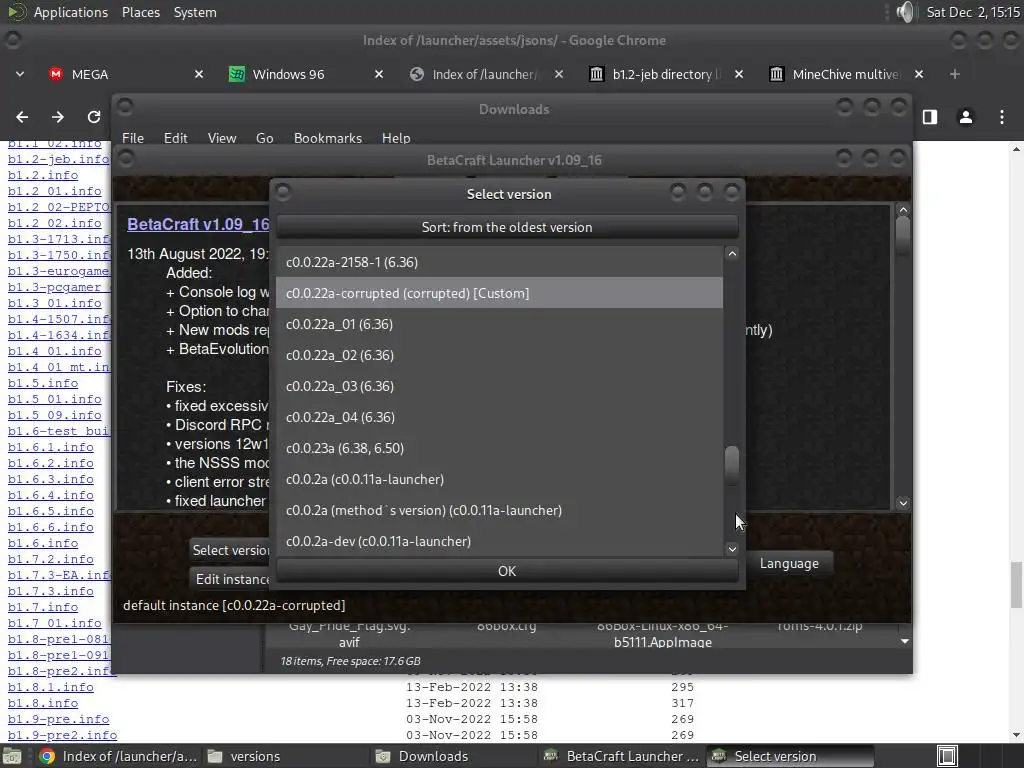The image size is (1024, 768).
Task: Open BetaCraft v1.09_16 changelog link
Action: tap(198, 224)
